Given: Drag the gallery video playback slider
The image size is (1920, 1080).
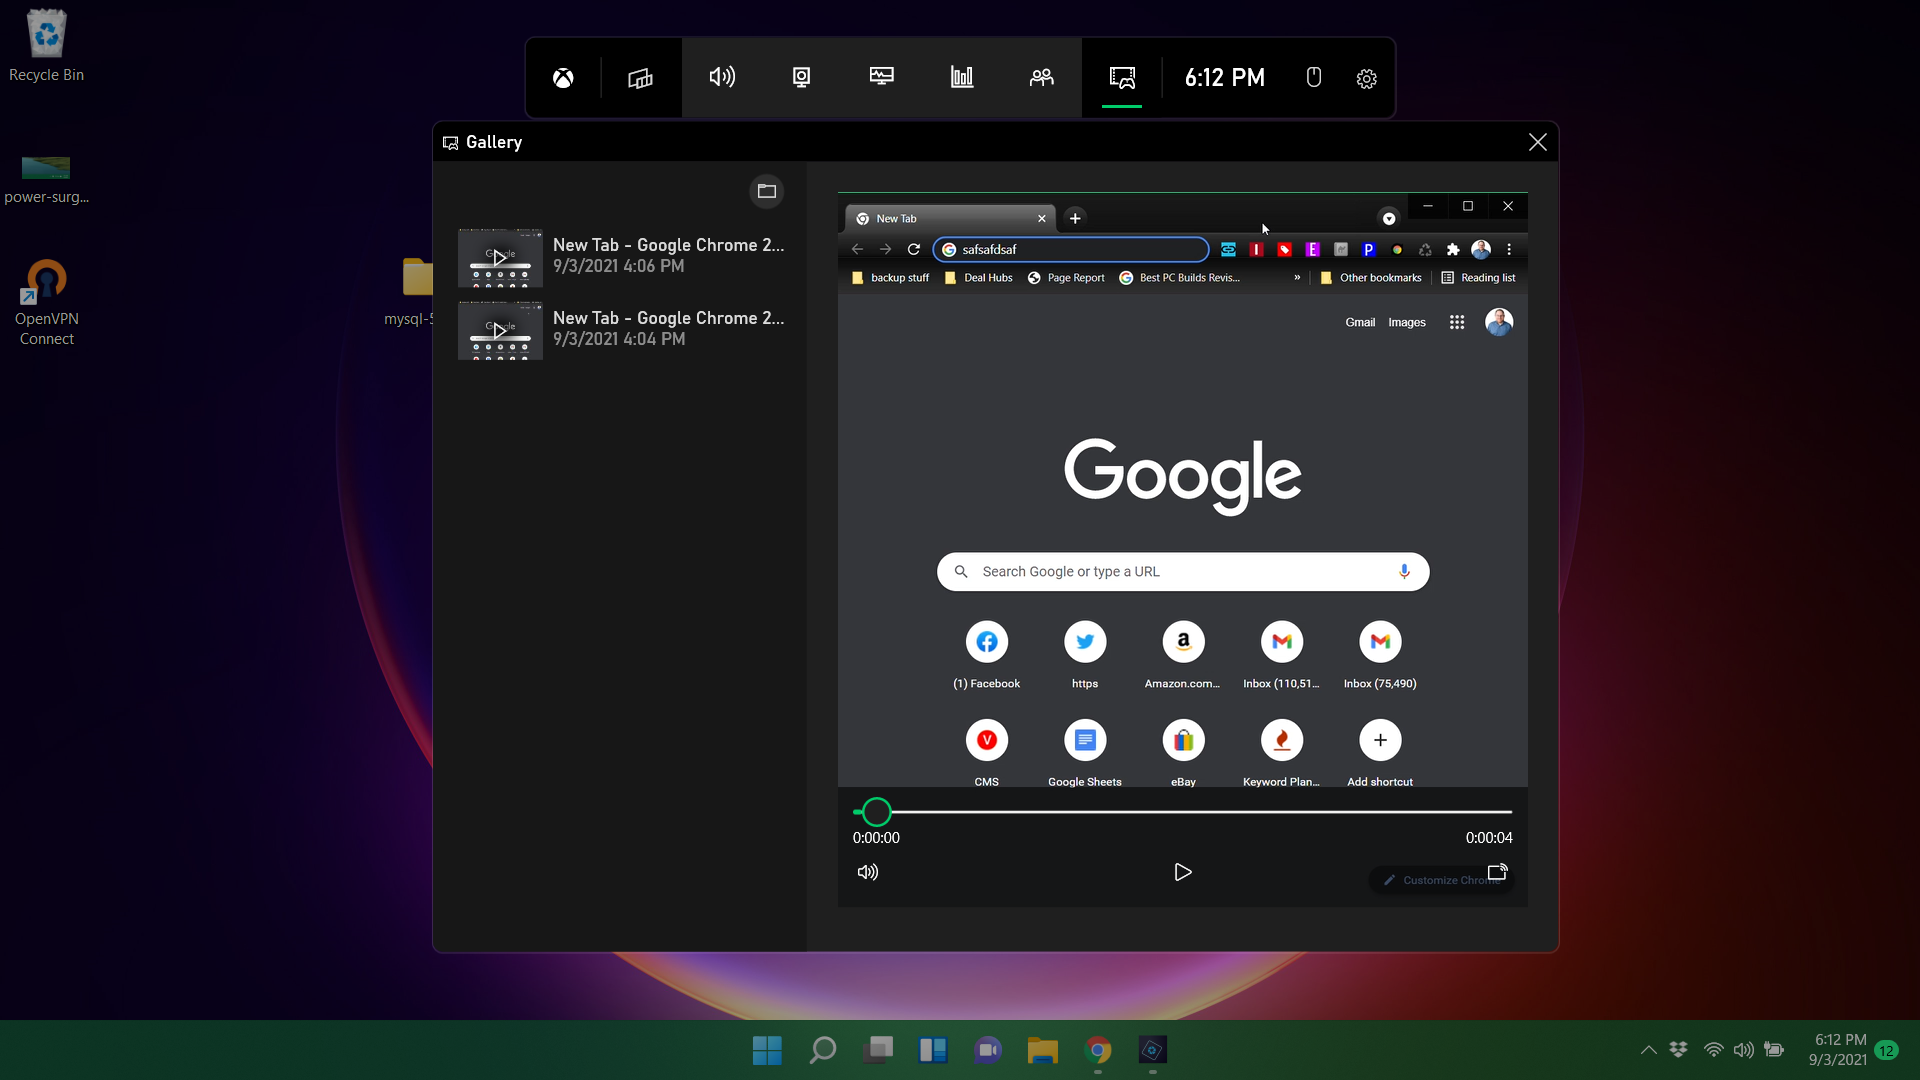Looking at the screenshot, I should pyautogui.click(x=878, y=810).
